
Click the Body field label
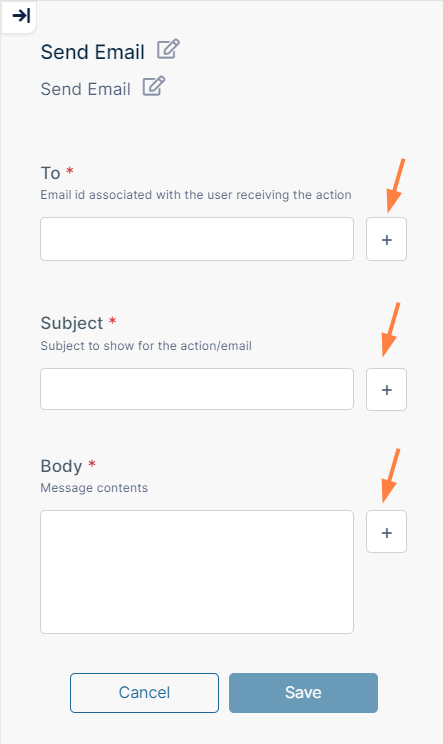(61, 466)
